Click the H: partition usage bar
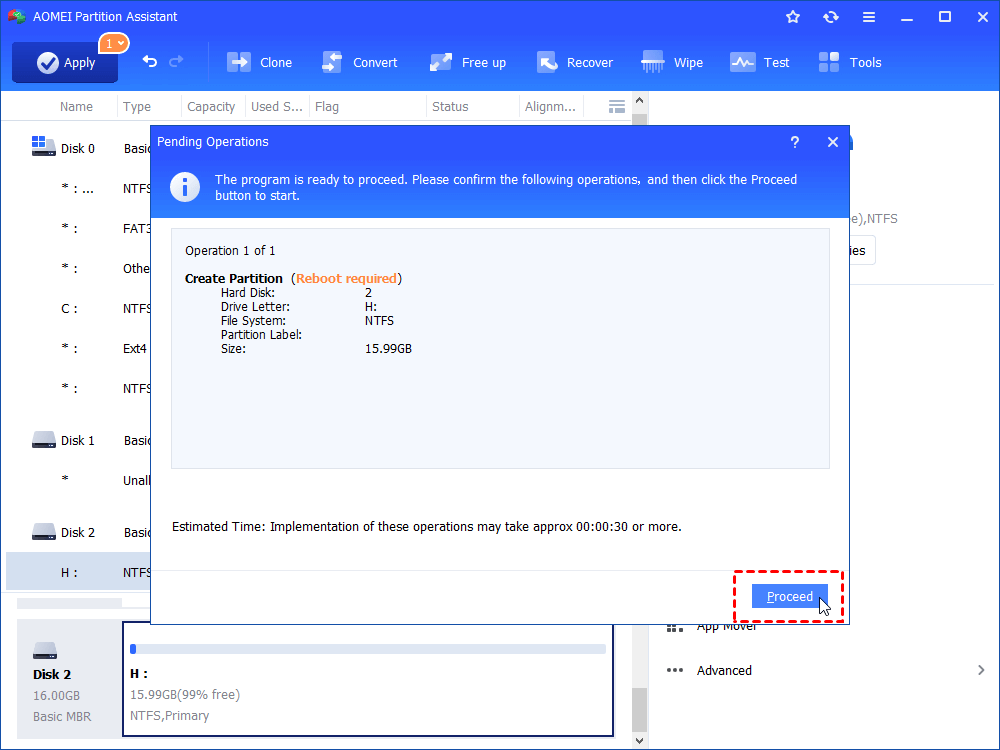The height and width of the screenshot is (750, 1000). pos(368,649)
